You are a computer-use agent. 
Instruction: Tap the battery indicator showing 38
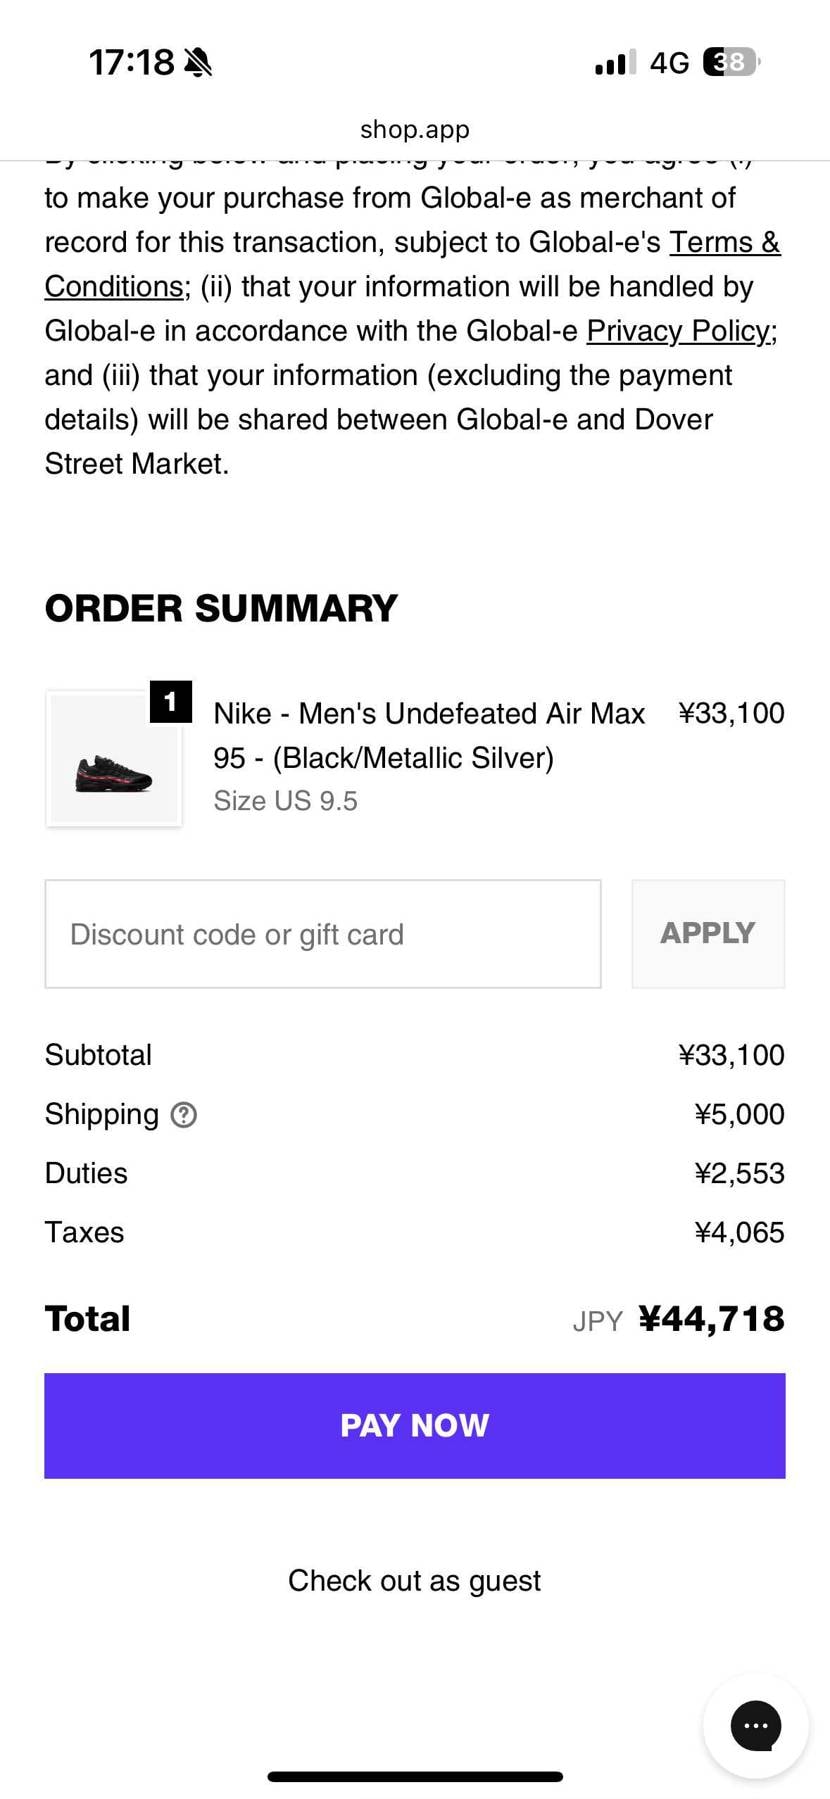tap(731, 63)
